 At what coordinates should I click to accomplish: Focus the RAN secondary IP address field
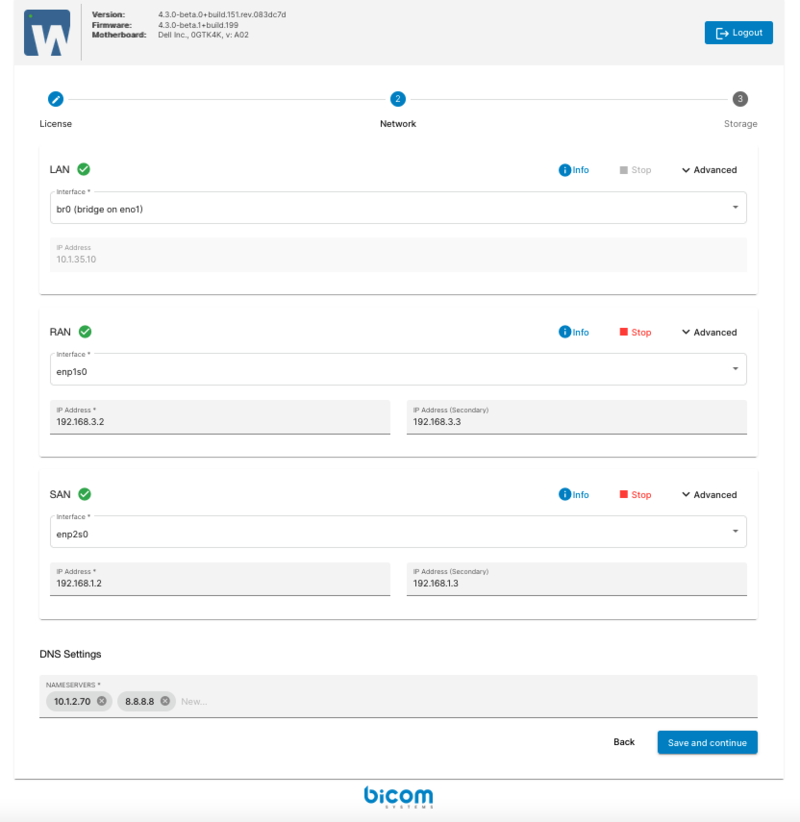click(576, 422)
